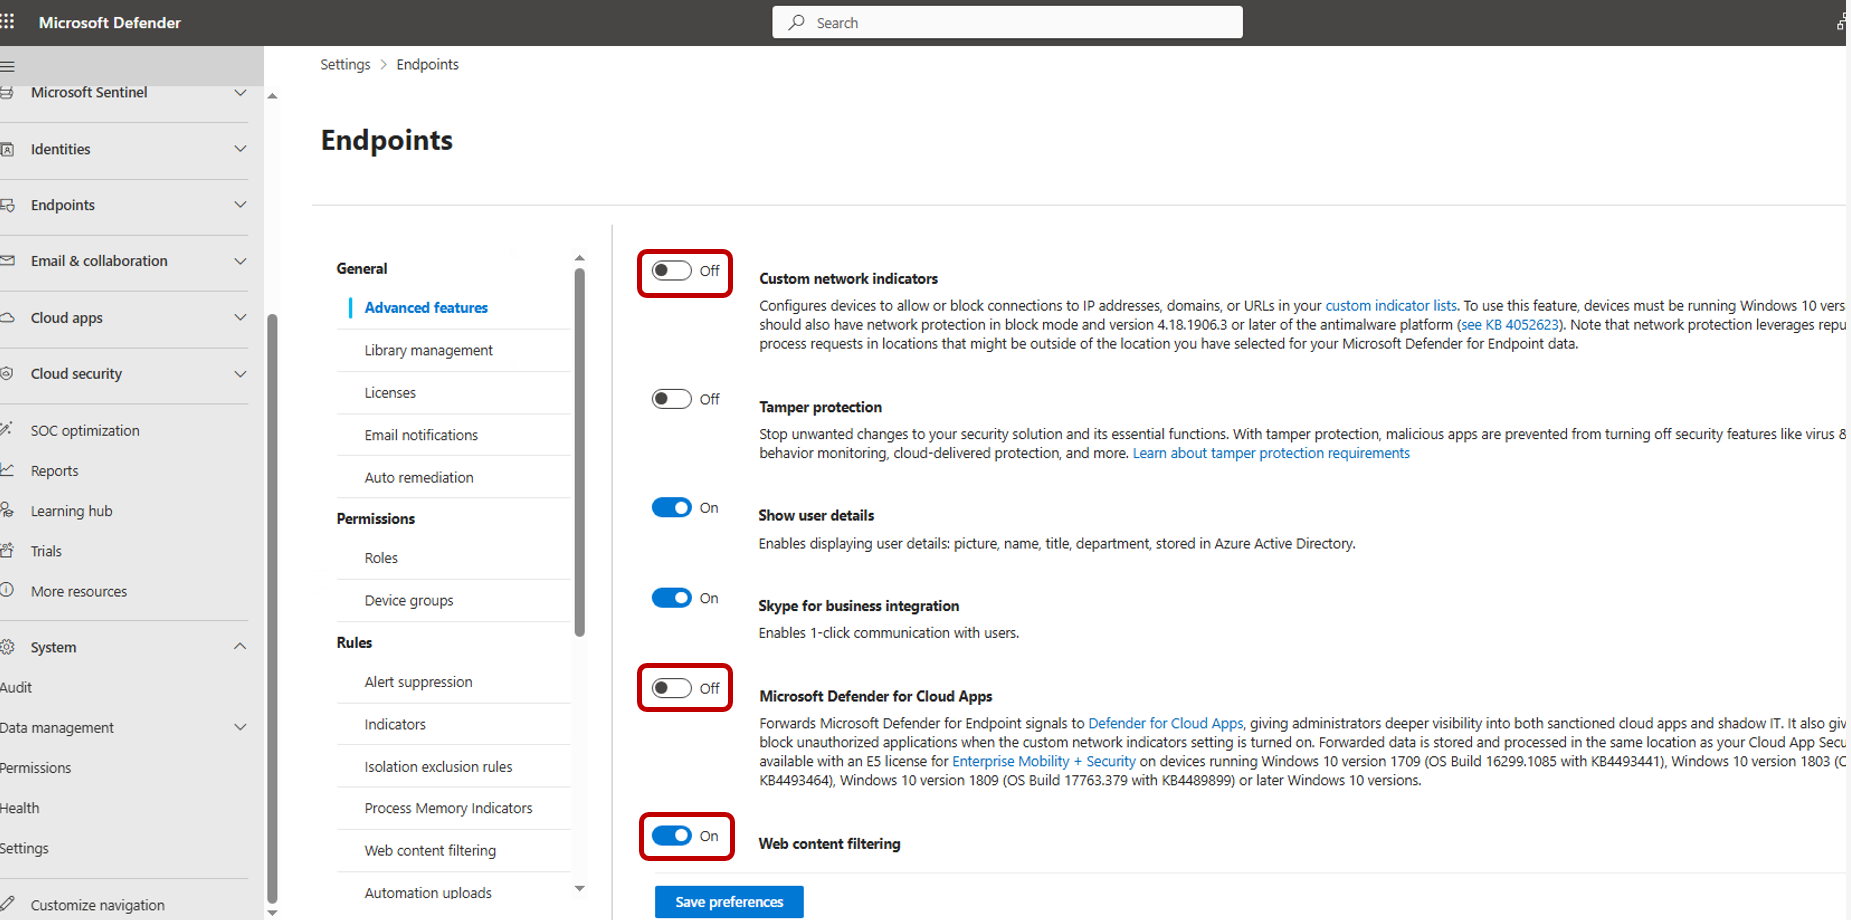Expand Identities chevron
1851x920 pixels.
click(x=240, y=149)
